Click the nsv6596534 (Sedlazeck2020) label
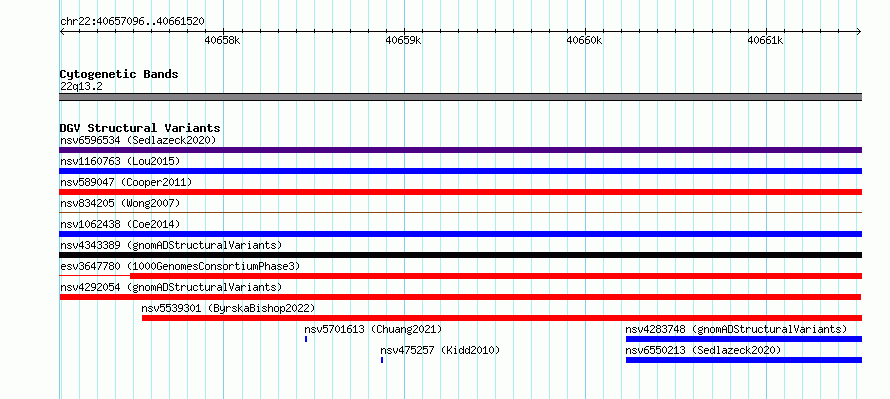The image size is (890, 399). 138,140
